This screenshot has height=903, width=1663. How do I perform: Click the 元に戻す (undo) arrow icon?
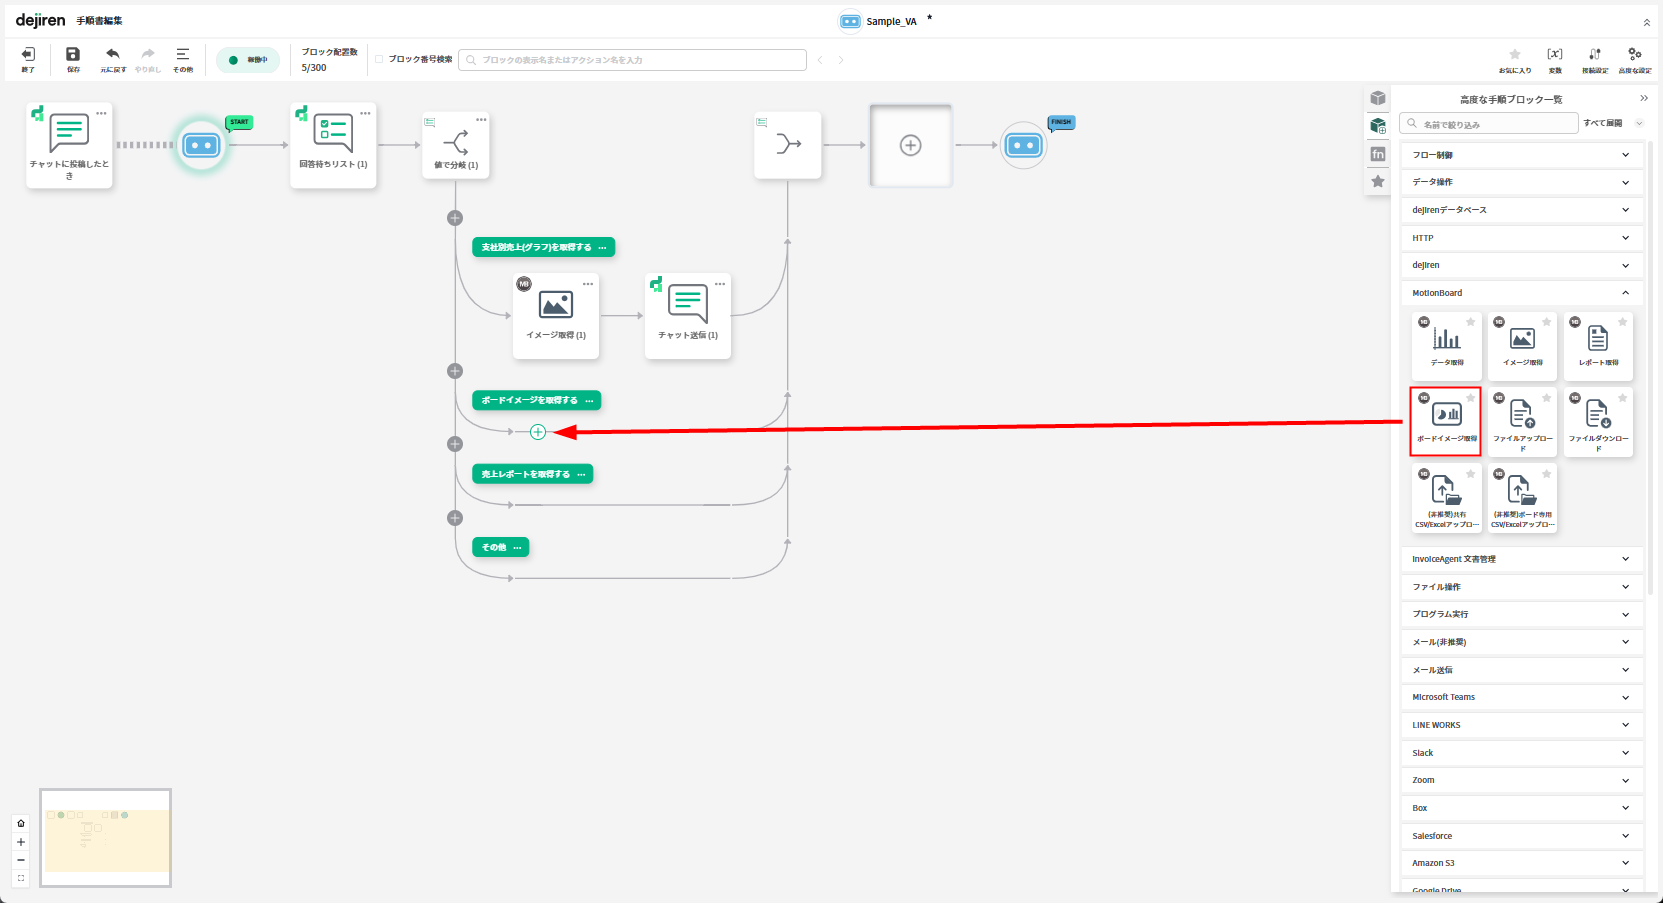[x=112, y=55]
